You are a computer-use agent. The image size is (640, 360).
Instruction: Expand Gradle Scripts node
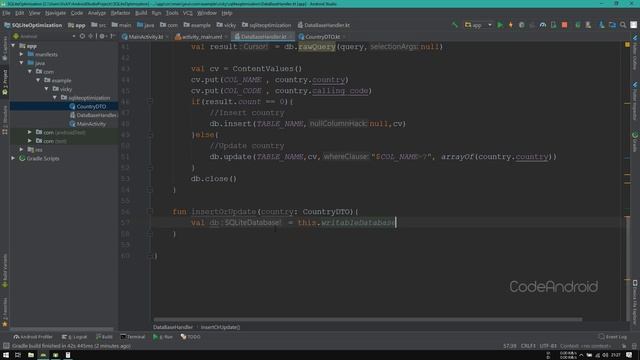[13, 158]
